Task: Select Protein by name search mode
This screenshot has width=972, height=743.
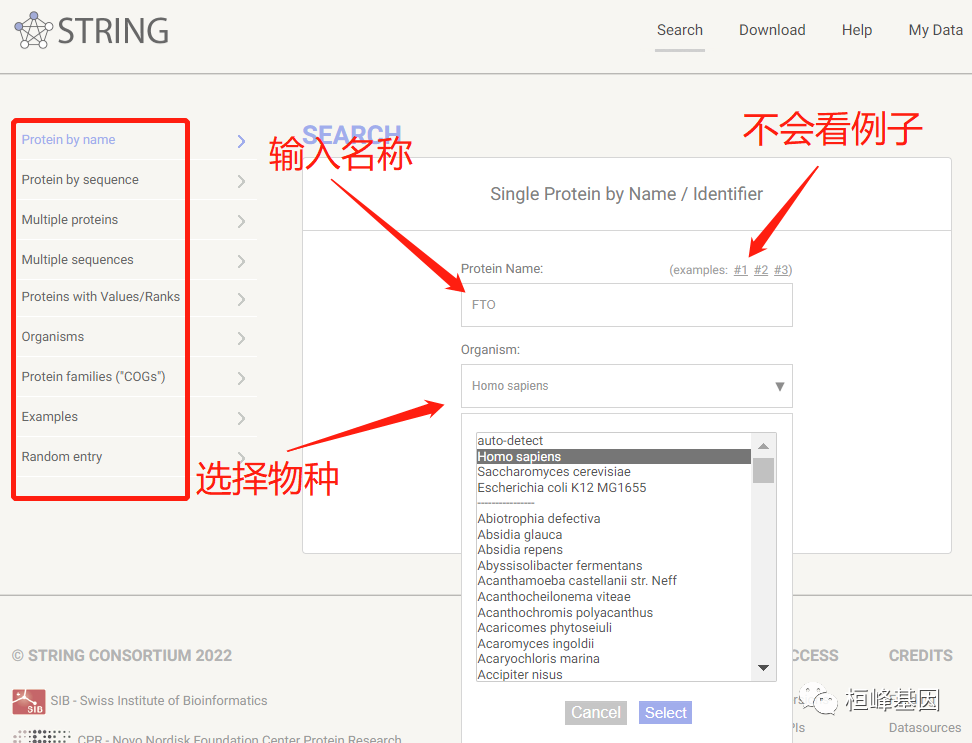Action: [x=68, y=139]
